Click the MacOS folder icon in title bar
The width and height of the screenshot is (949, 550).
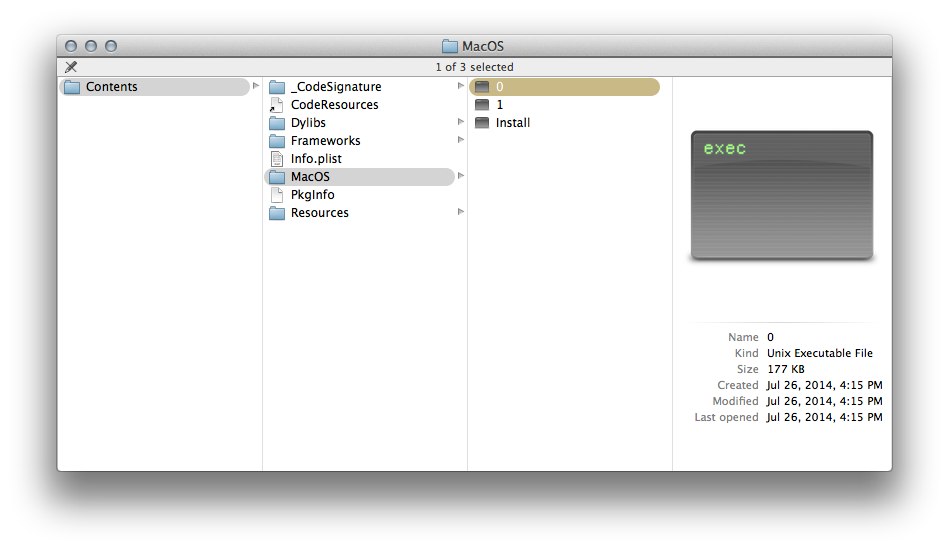pos(450,46)
